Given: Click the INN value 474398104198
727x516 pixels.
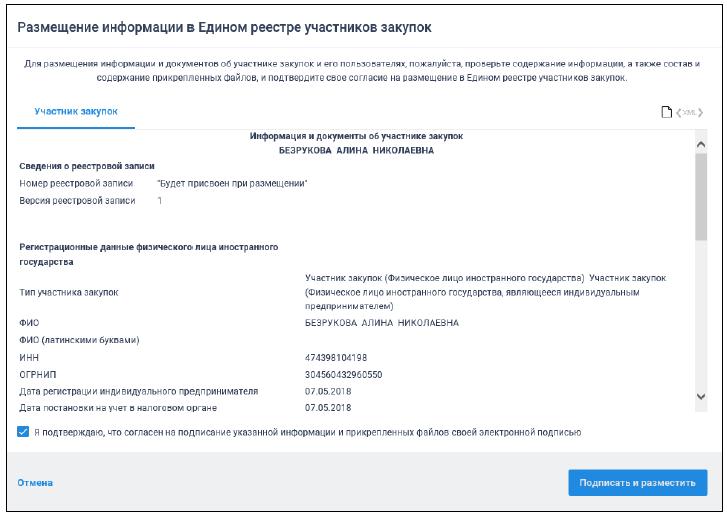Looking at the screenshot, I should 336,357.
